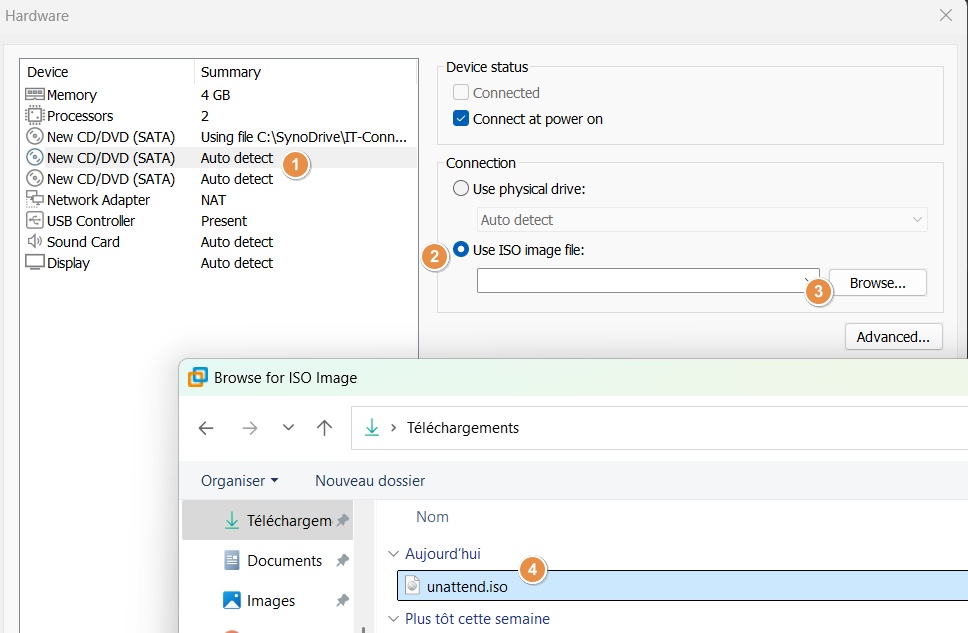Click the Browse button for ISO image

click(x=877, y=282)
